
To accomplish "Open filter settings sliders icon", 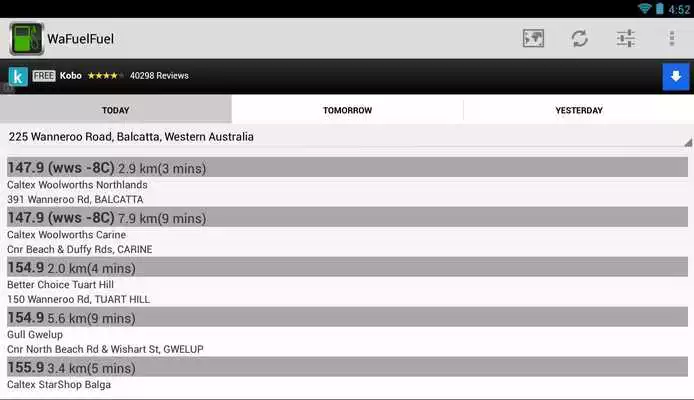I will pos(626,38).
